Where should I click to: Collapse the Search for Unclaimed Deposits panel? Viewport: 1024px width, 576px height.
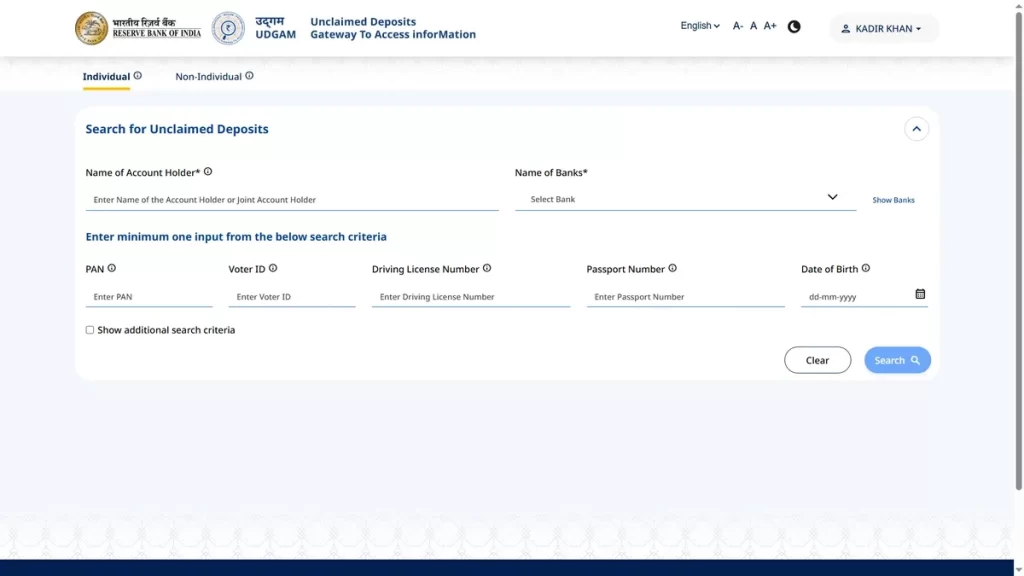[x=916, y=129]
